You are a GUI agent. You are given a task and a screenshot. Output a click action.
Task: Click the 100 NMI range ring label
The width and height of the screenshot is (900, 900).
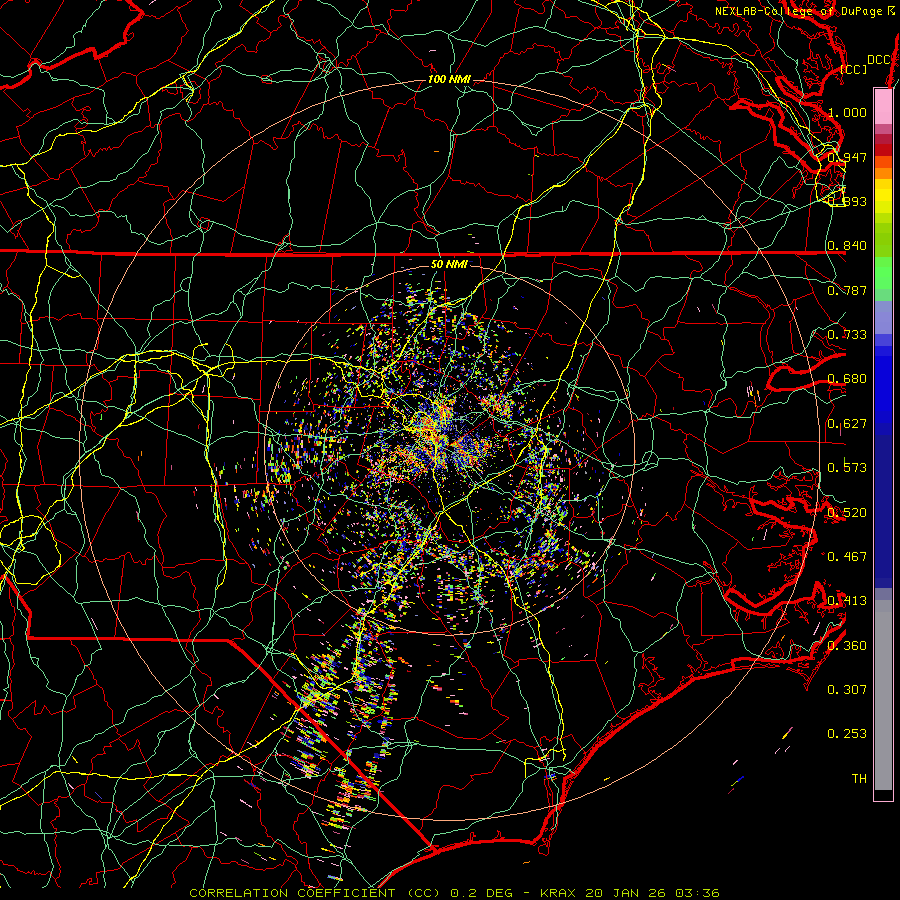pyautogui.click(x=449, y=79)
